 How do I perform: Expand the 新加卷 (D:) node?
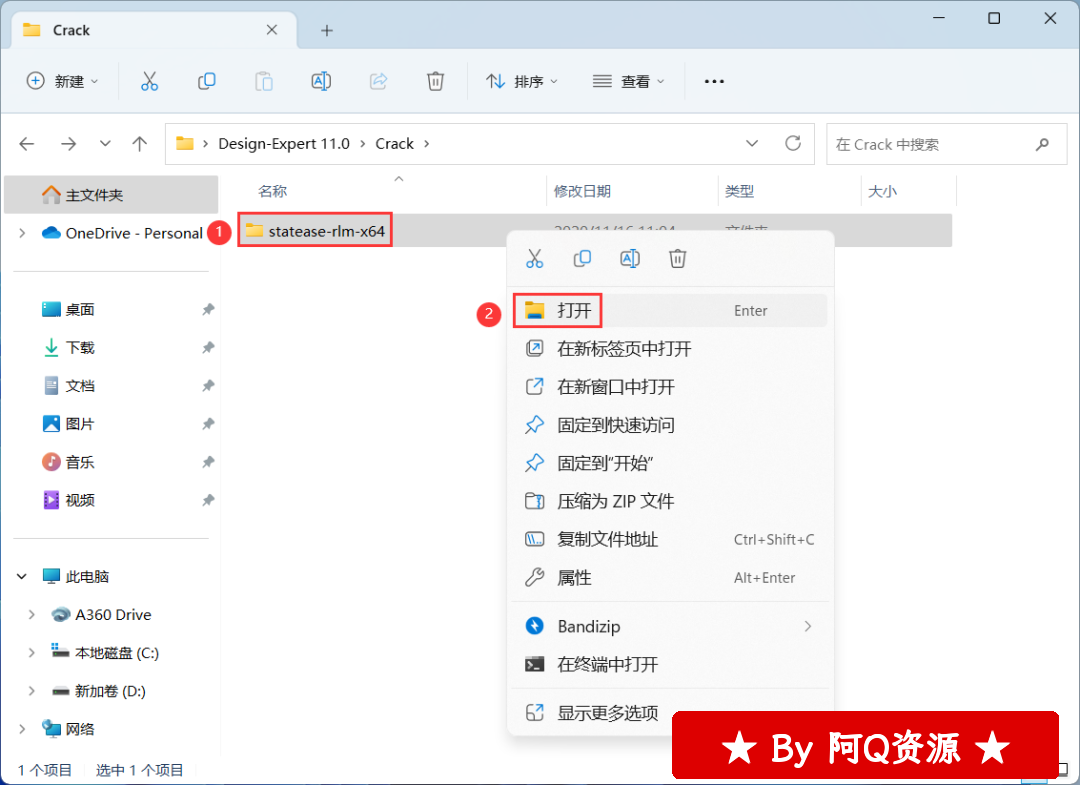pyautogui.click(x=32, y=691)
